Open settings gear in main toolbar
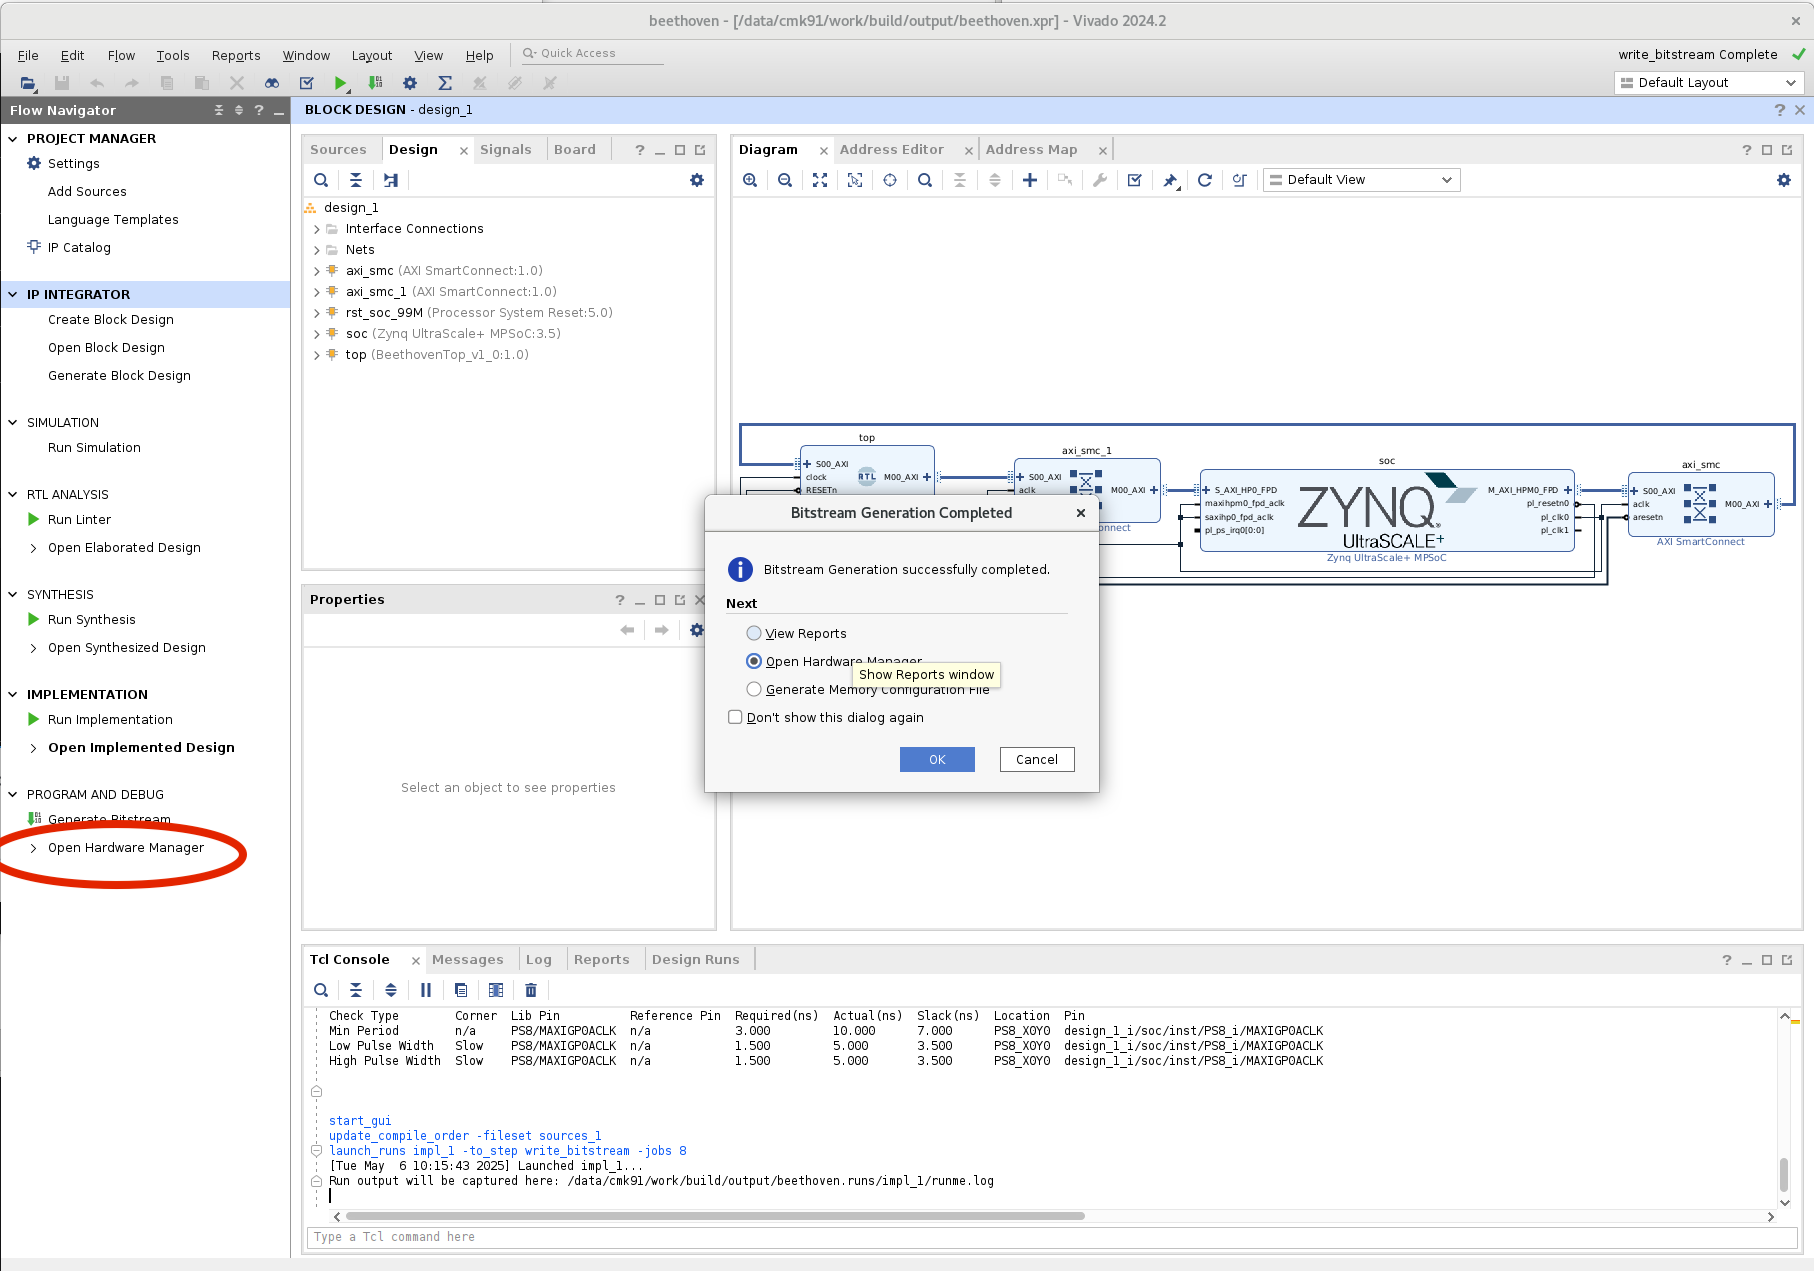The height and width of the screenshot is (1271, 1814). coord(410,83)
